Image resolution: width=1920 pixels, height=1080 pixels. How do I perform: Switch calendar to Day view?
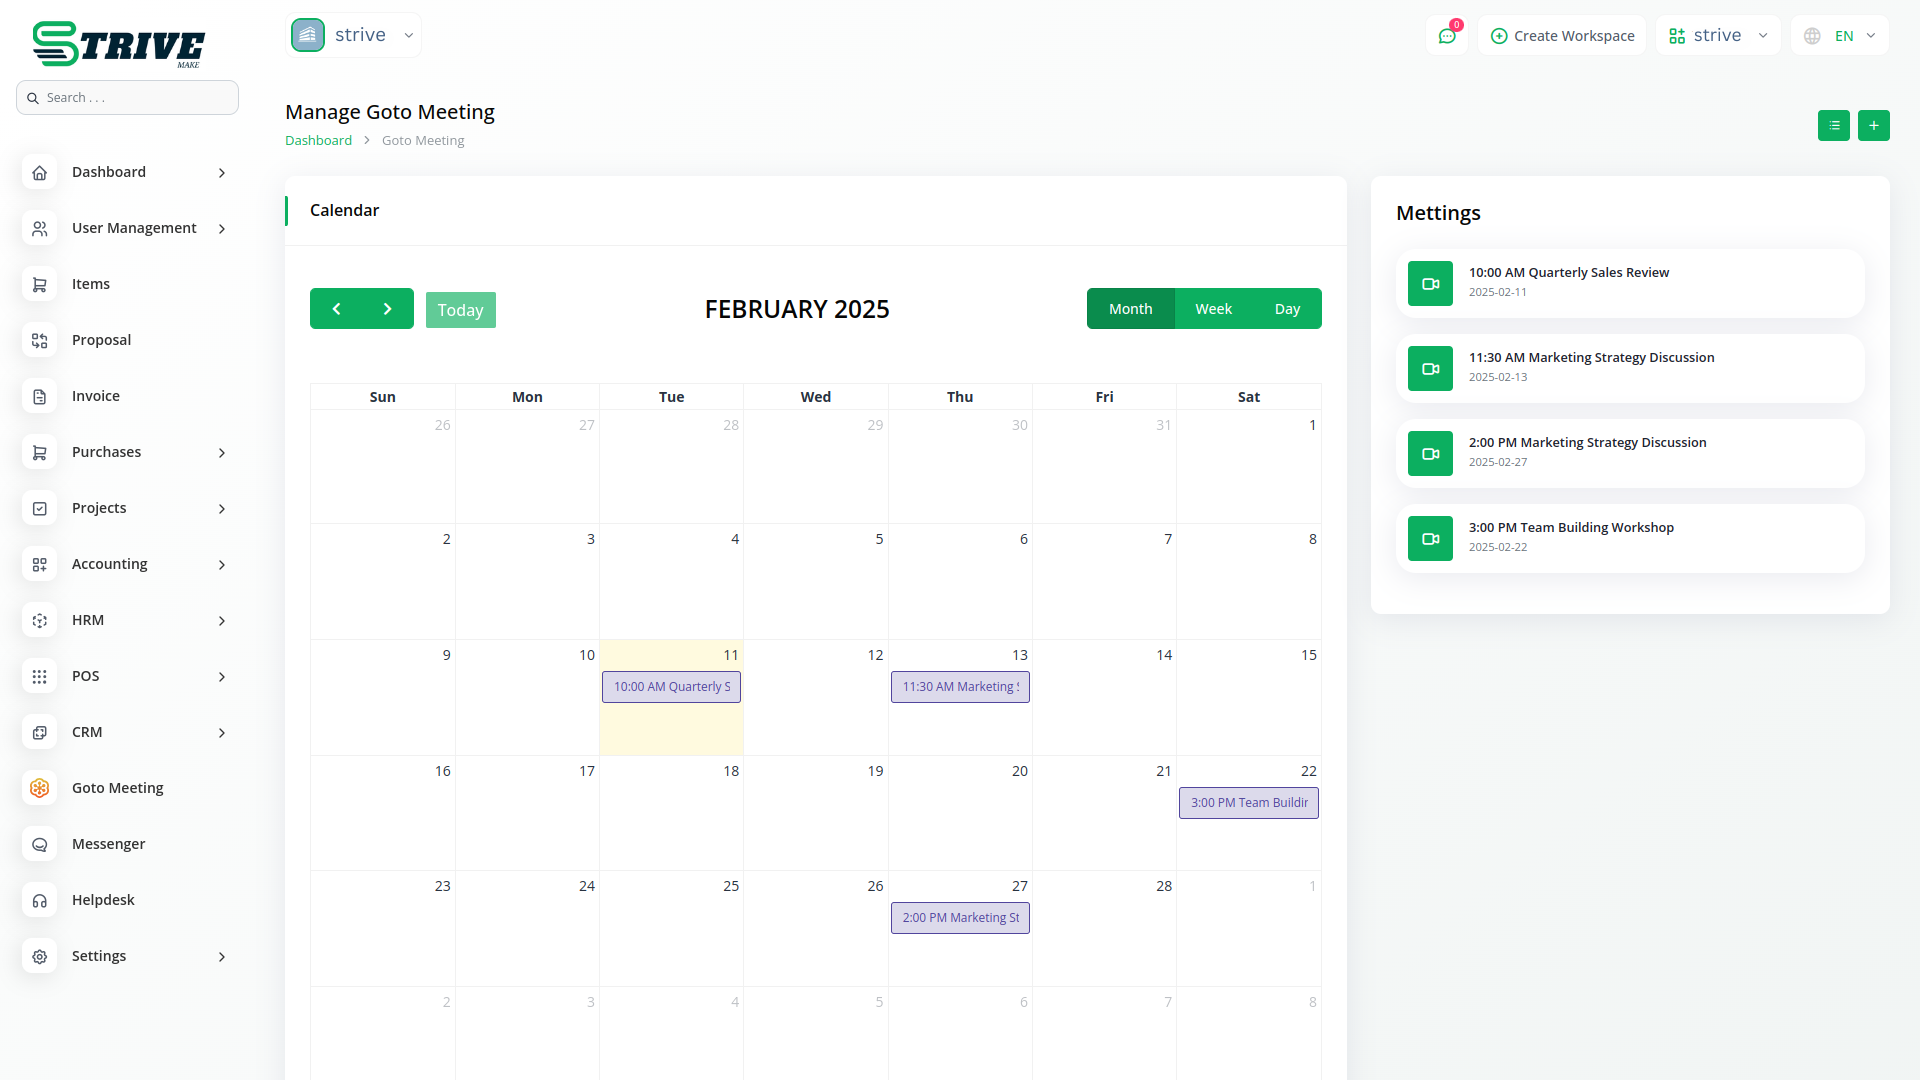coord(1287,309)
